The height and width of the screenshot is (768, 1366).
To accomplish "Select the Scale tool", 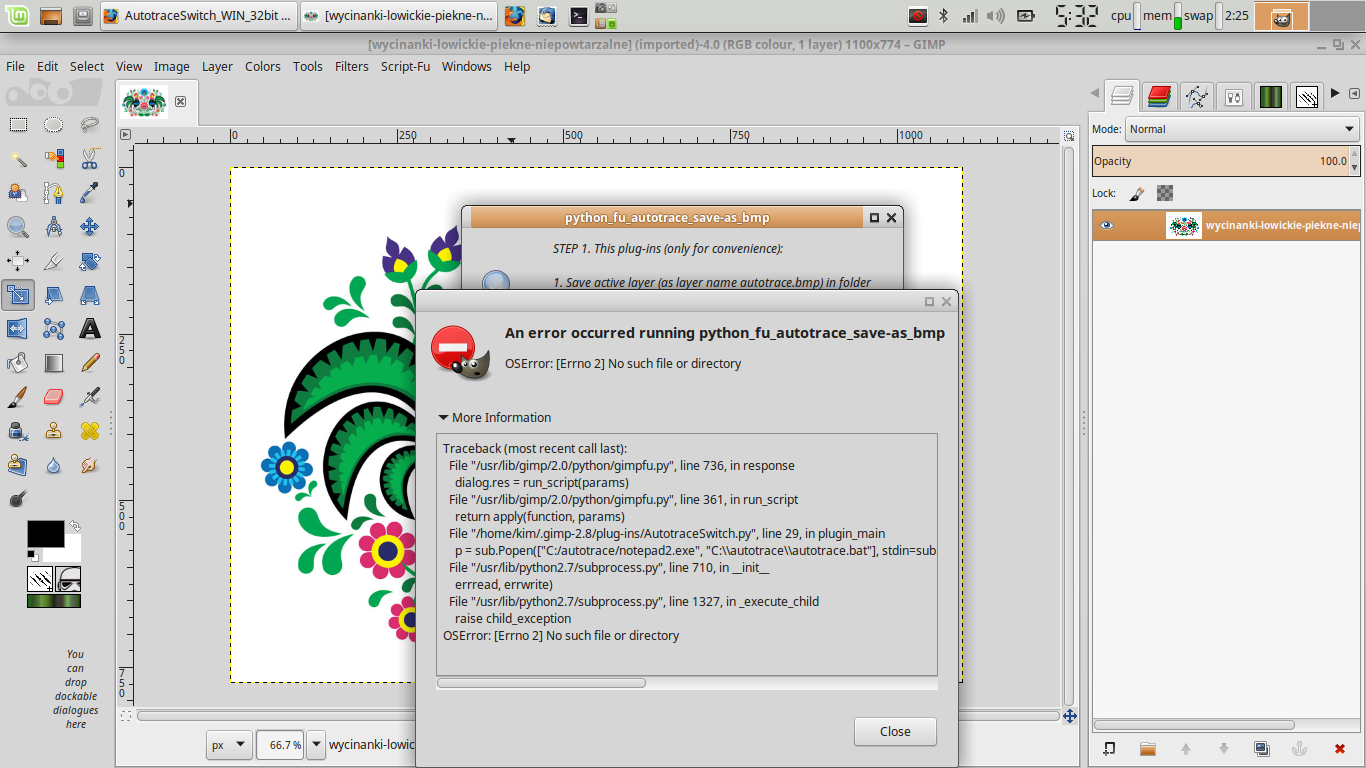I will [18, 295].
